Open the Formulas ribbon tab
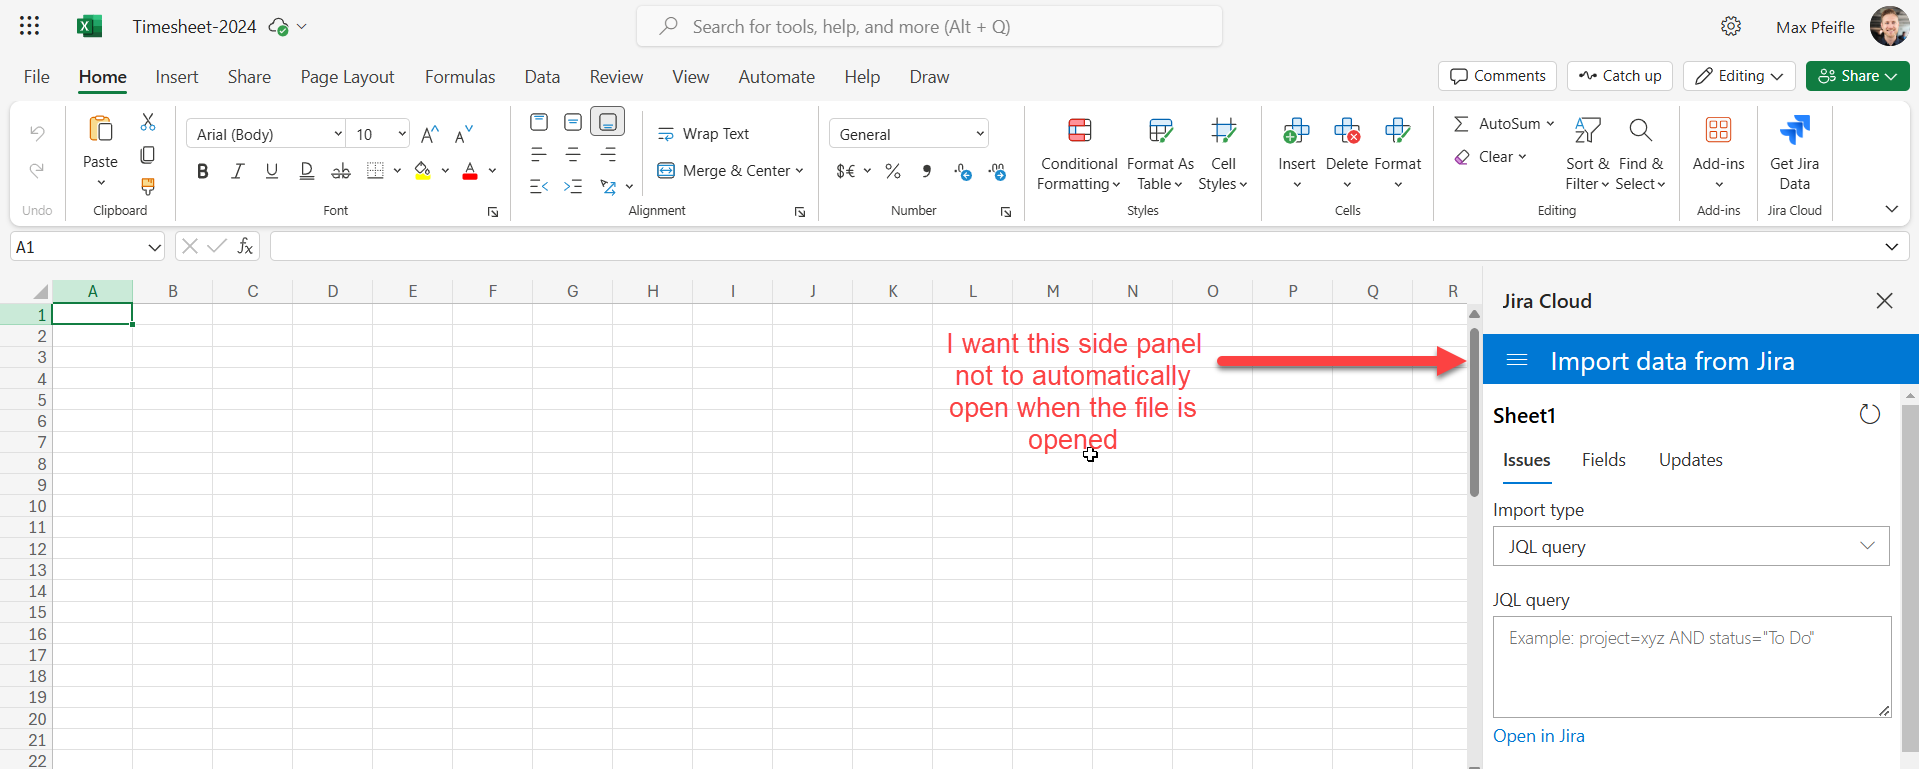 [460, 77]
